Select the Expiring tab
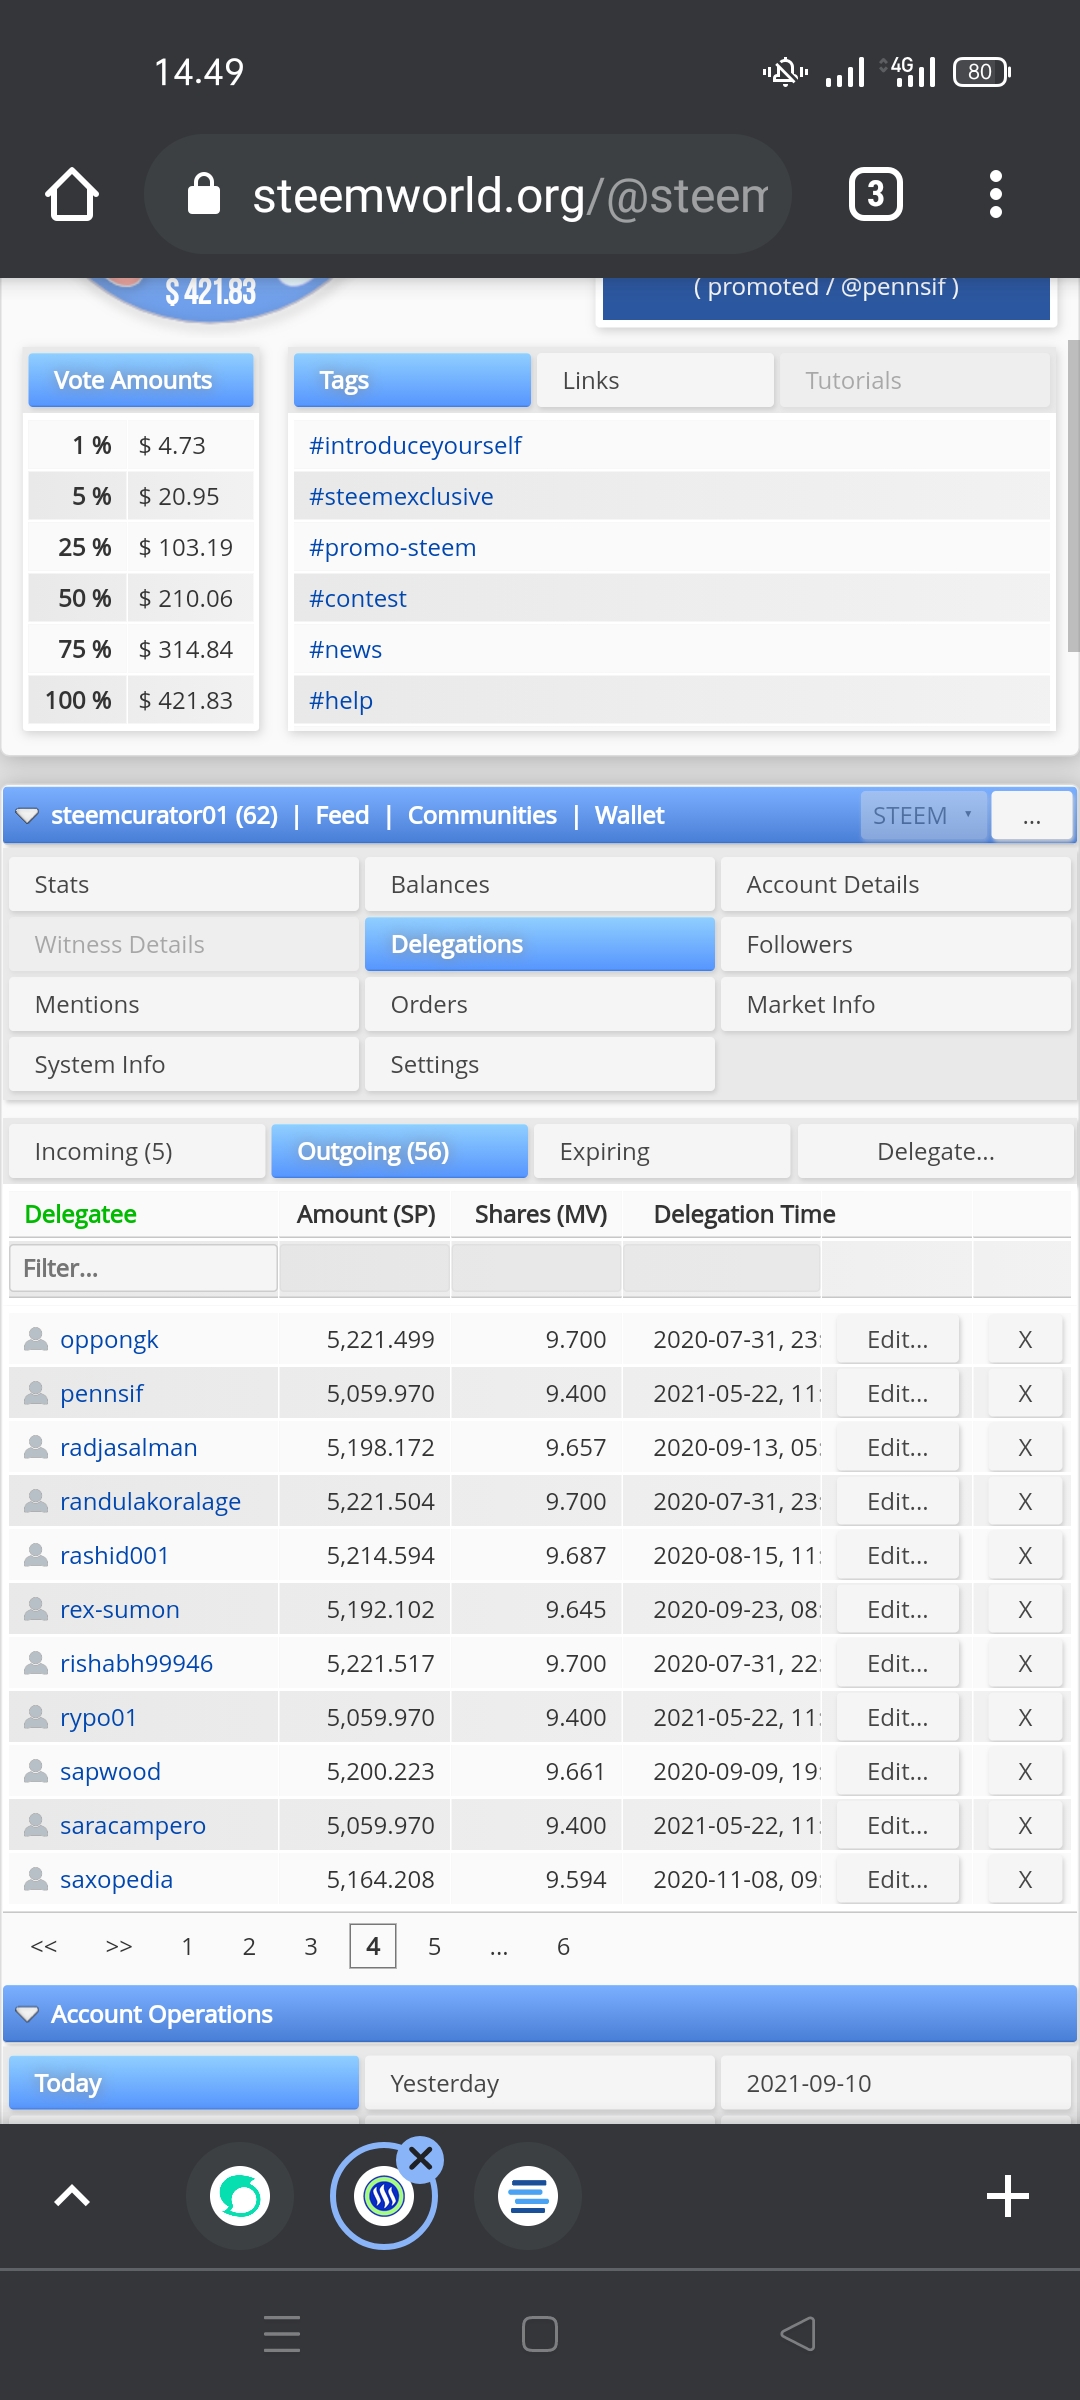 coord(662,1151)
